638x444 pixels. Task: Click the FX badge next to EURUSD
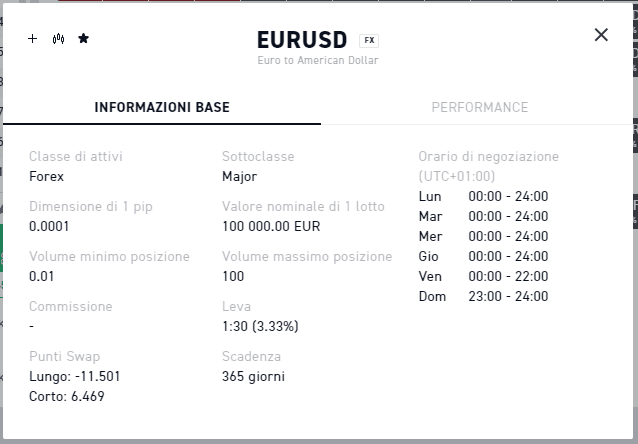[x=369, y=40]
